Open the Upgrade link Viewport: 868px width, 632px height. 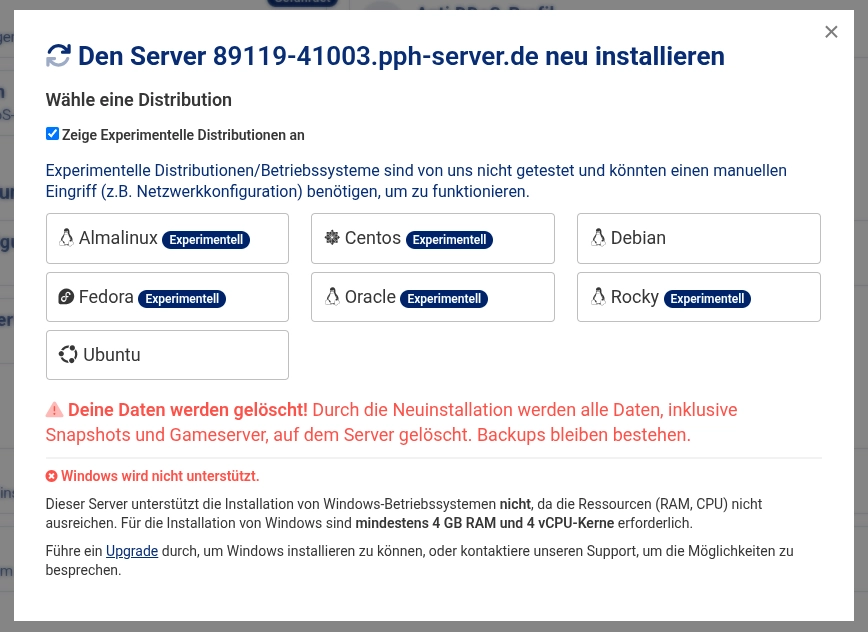132,551
